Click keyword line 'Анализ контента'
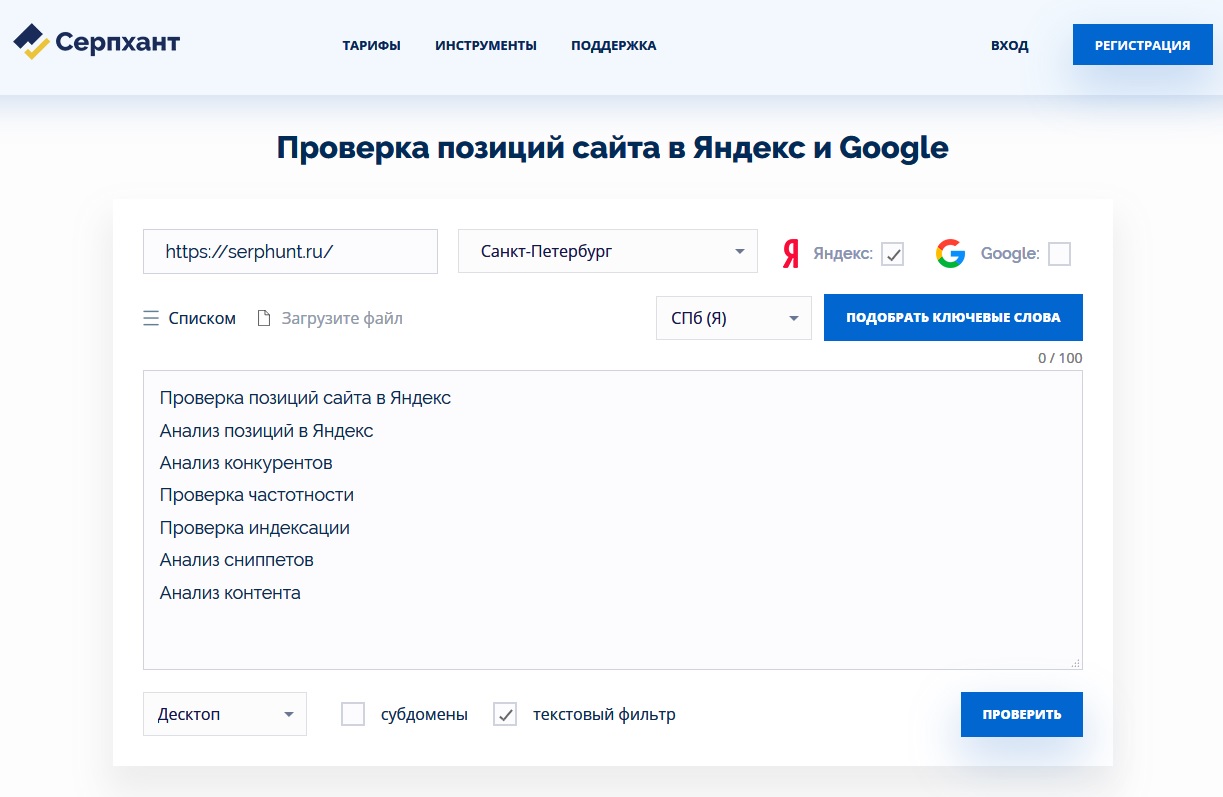The image size is (1223, 797). tap(230, 593)
